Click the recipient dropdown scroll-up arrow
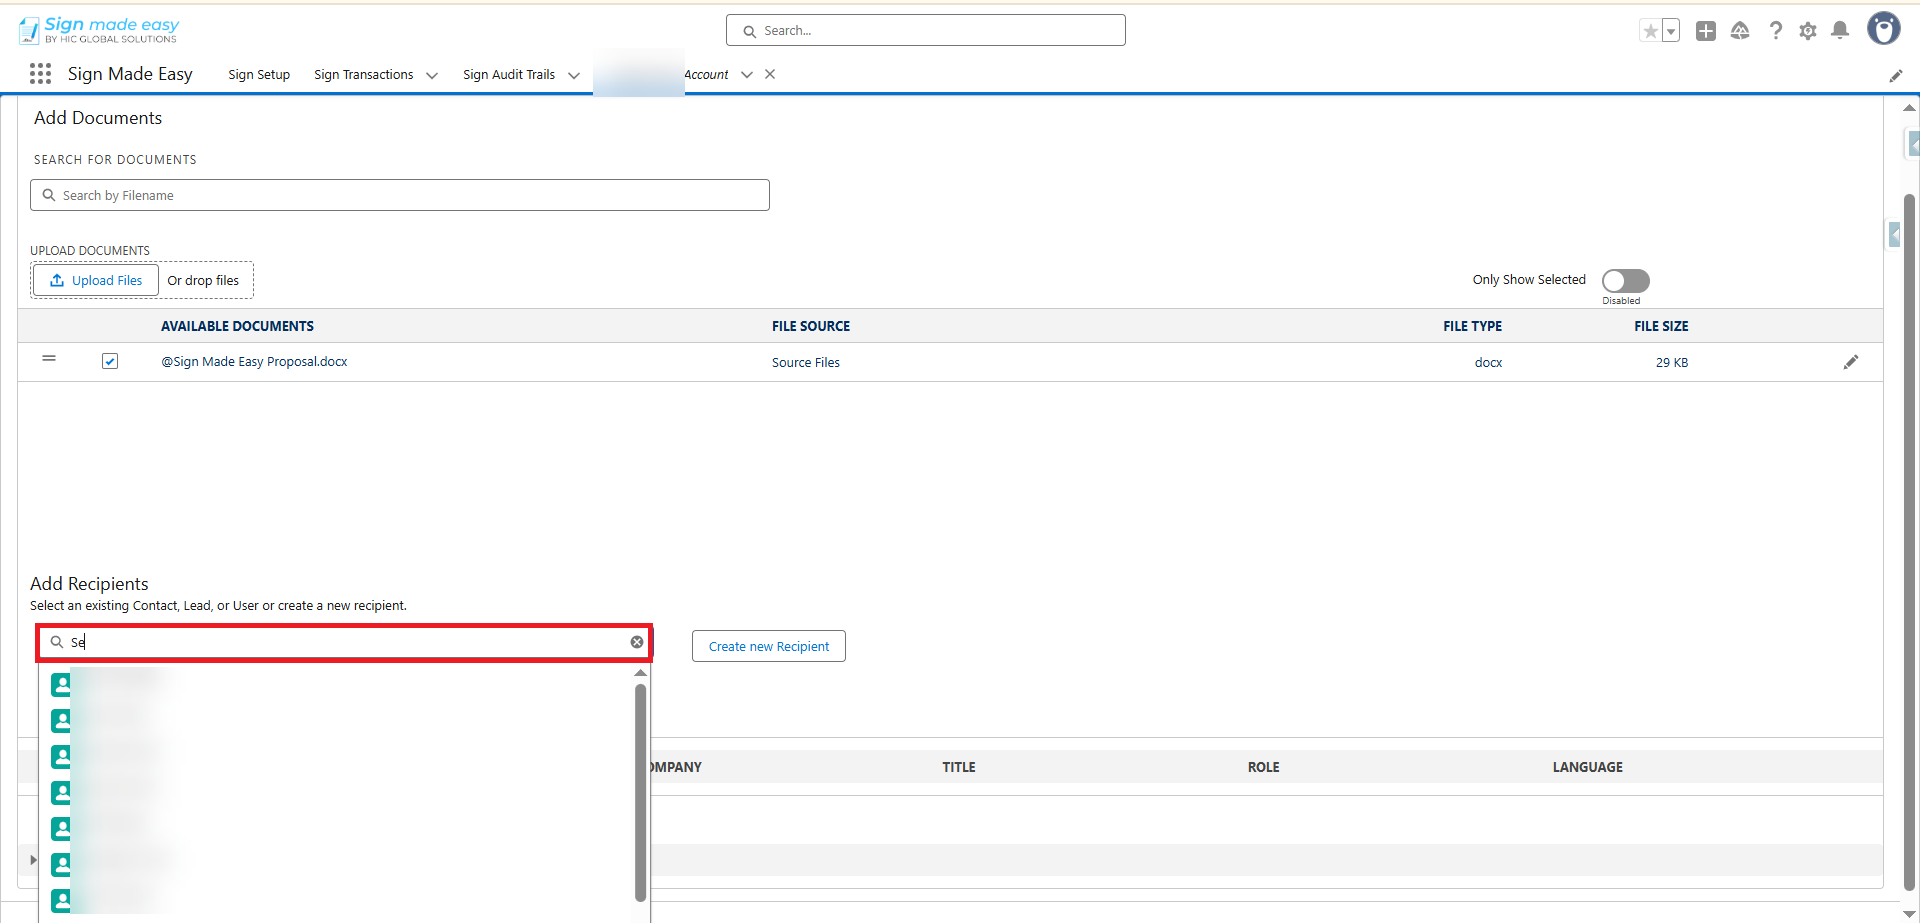1920x923 pixels. pos(641,673)
